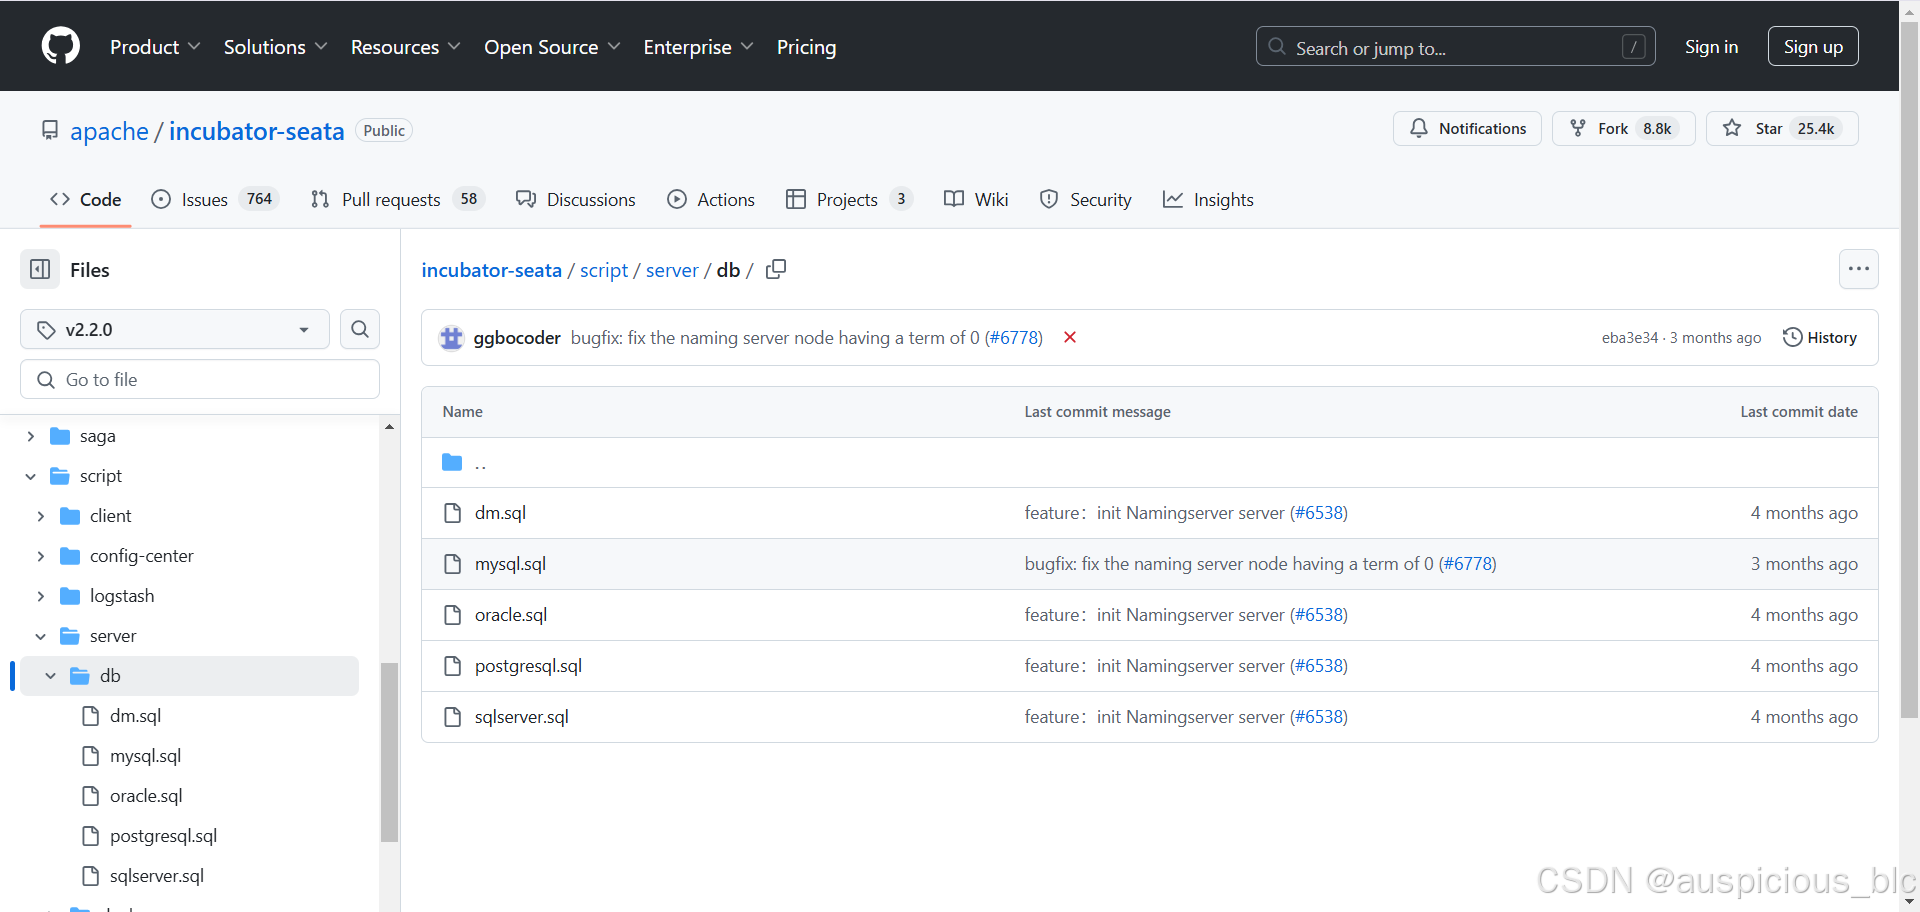The height and width of the screenshot is (912, 1920).
Task: Open the three-dot more options menu
Action: coord(1859,269)
